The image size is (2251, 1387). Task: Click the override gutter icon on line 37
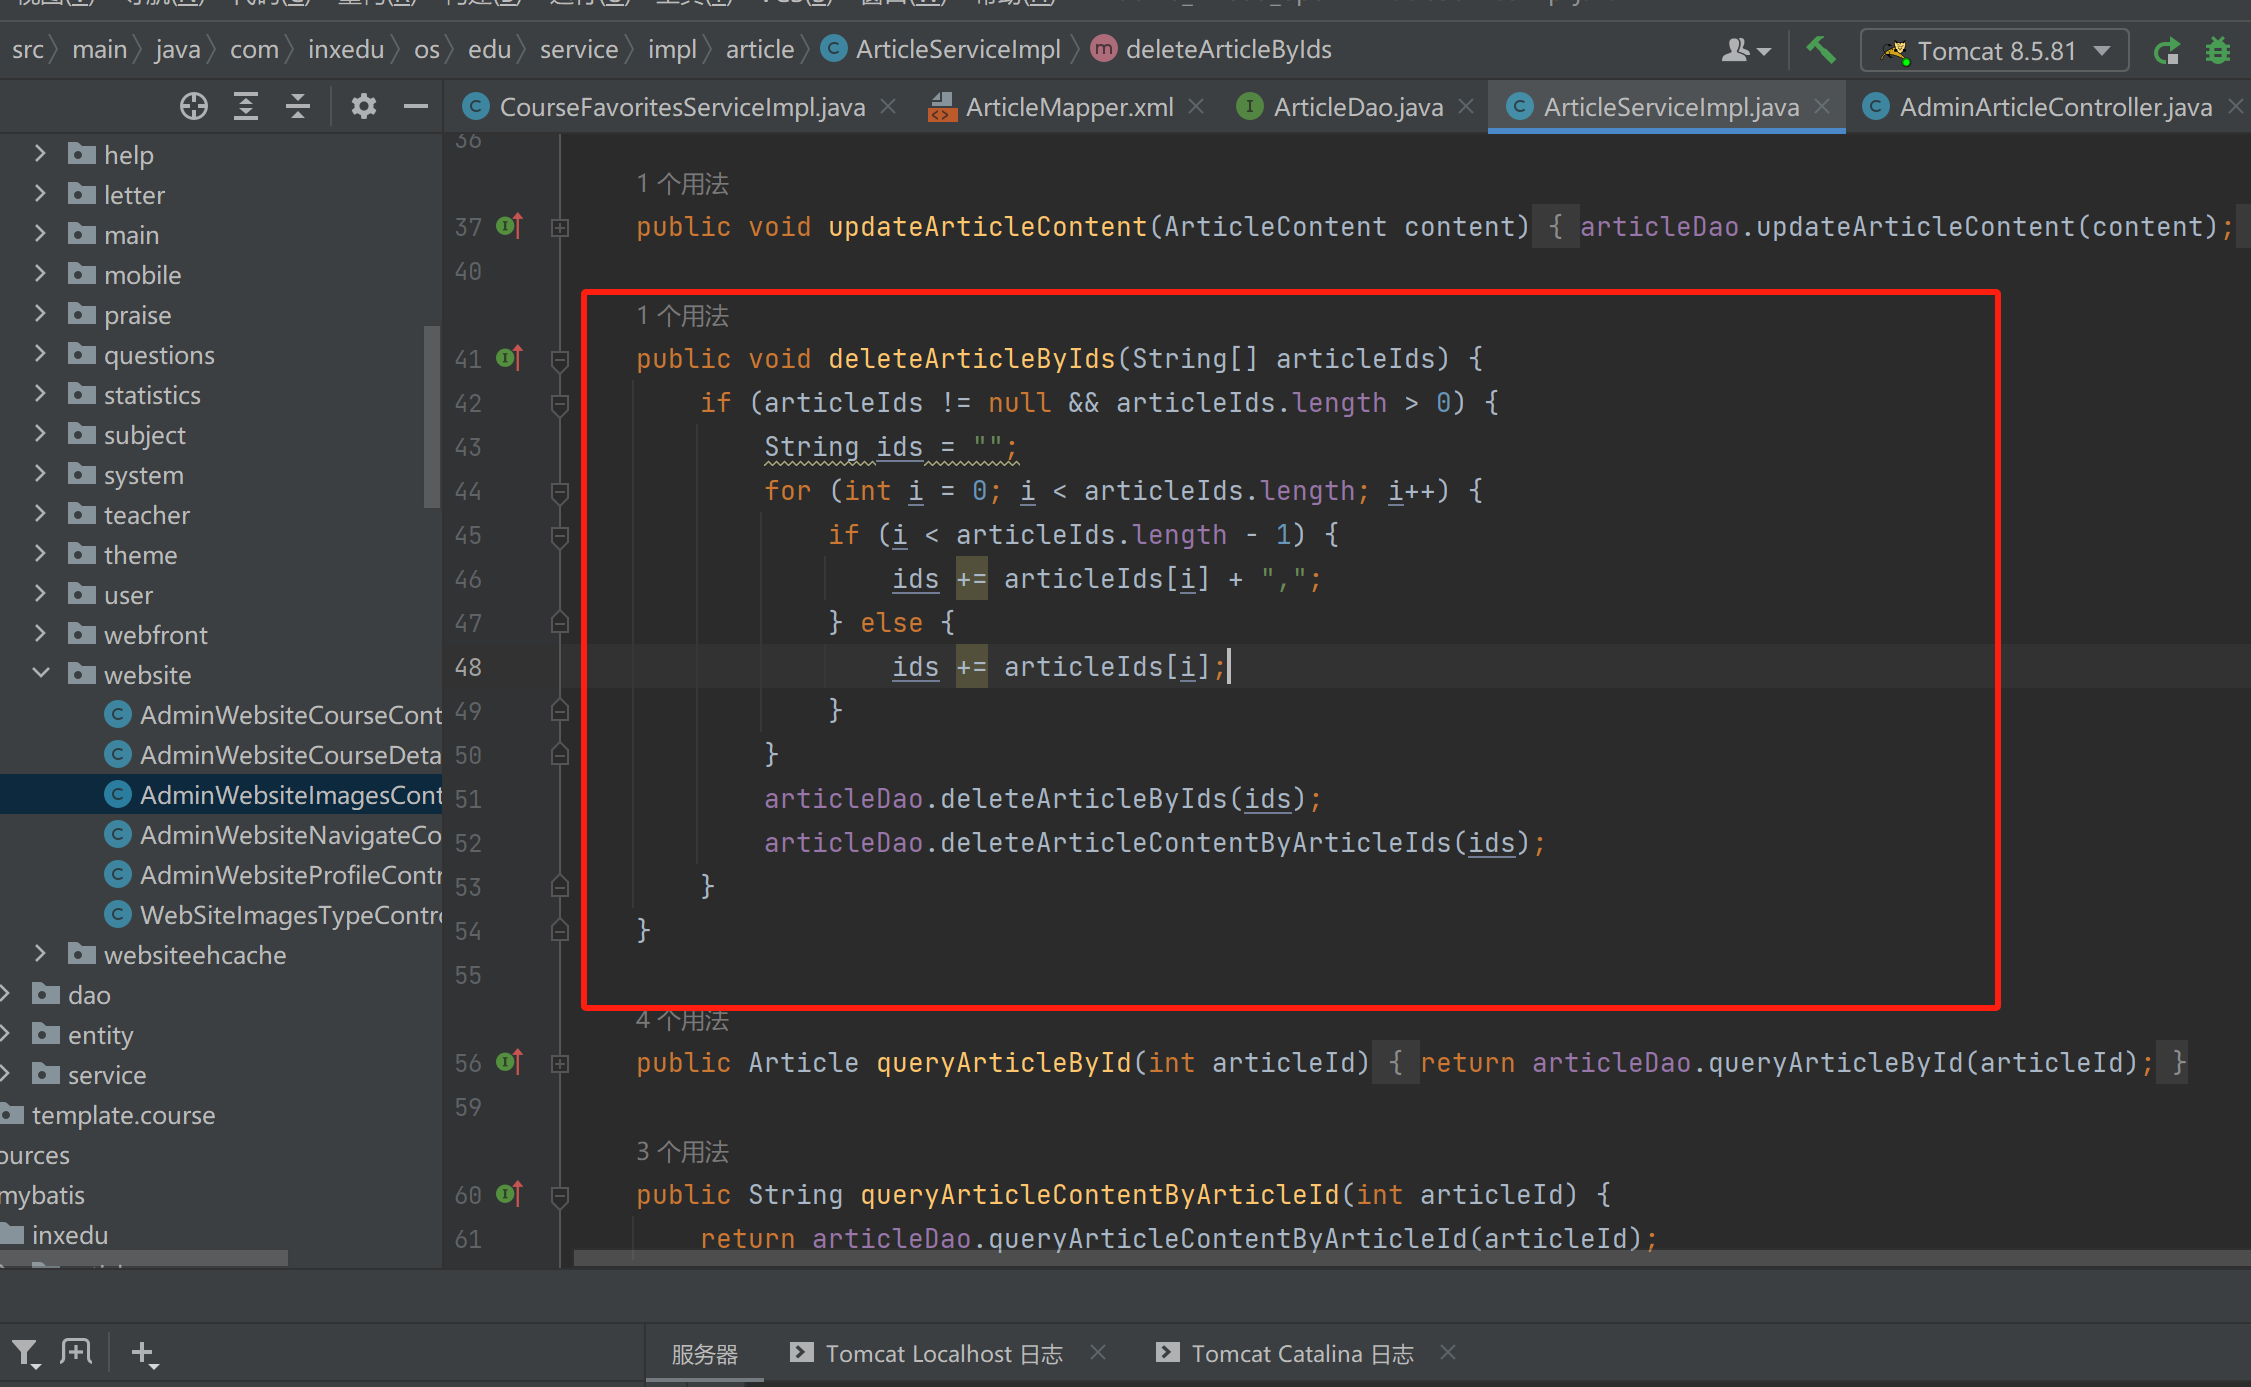pyautogui.click(x=509, y=227)
